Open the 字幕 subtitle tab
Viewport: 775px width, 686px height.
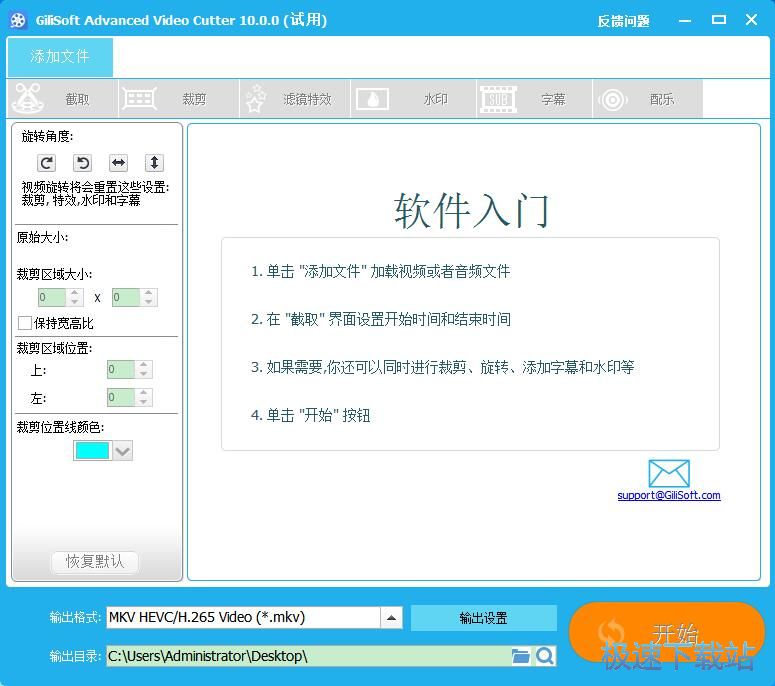[x=534, y=99]
